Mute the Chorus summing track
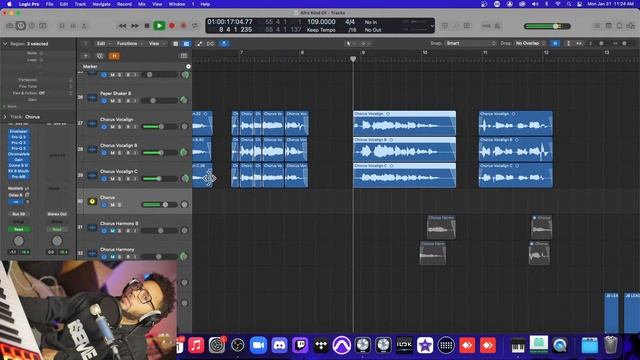 tap(112, 204)
